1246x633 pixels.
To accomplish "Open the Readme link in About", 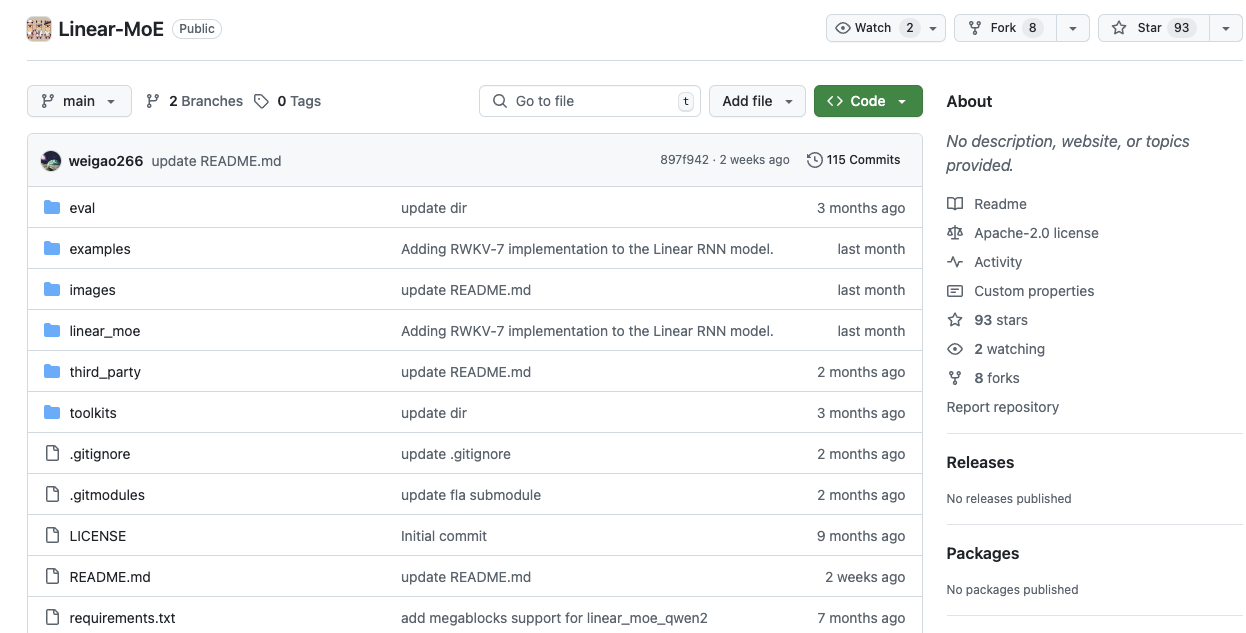I will click(x=1000, y=204).
